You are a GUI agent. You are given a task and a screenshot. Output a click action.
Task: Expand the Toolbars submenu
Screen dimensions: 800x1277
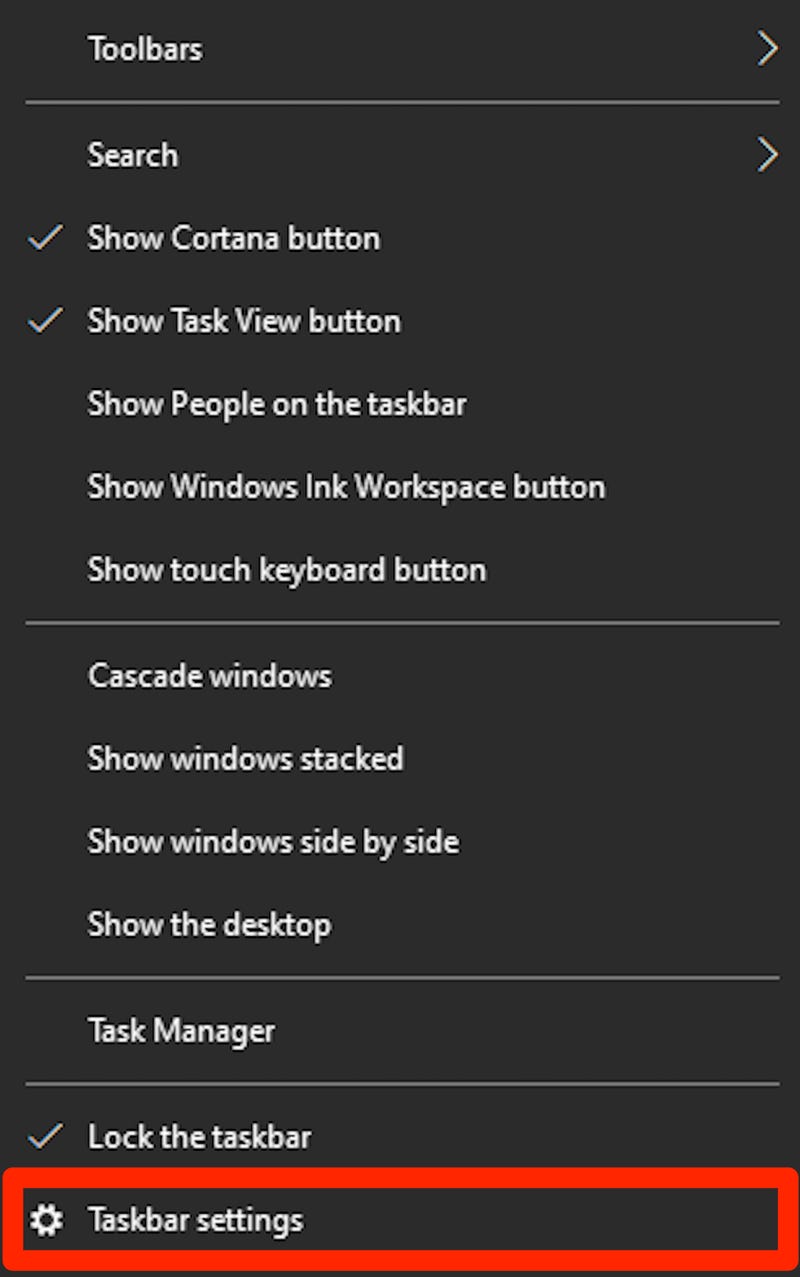tap(146, 48)
